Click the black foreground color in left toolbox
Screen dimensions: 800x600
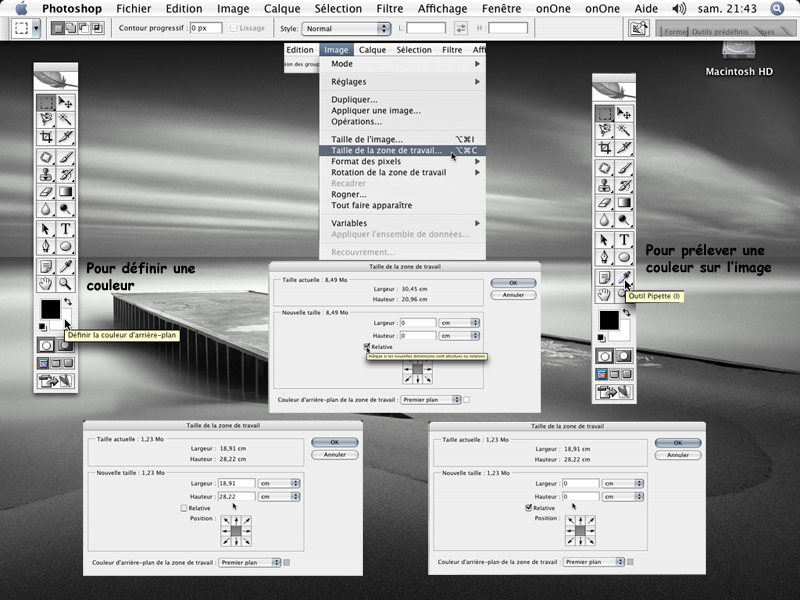pyautogui.click(x=50, y=309)
